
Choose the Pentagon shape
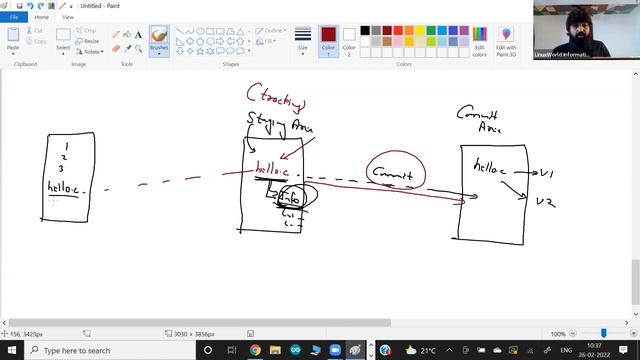(x=200, y=41)
